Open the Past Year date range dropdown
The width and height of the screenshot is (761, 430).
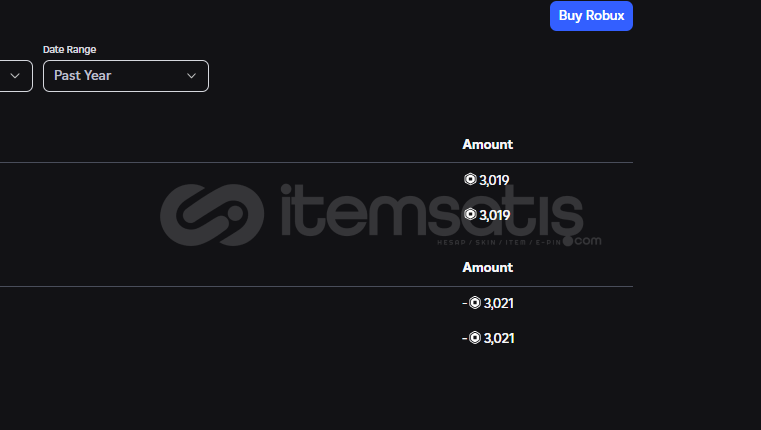coord(126,76)
